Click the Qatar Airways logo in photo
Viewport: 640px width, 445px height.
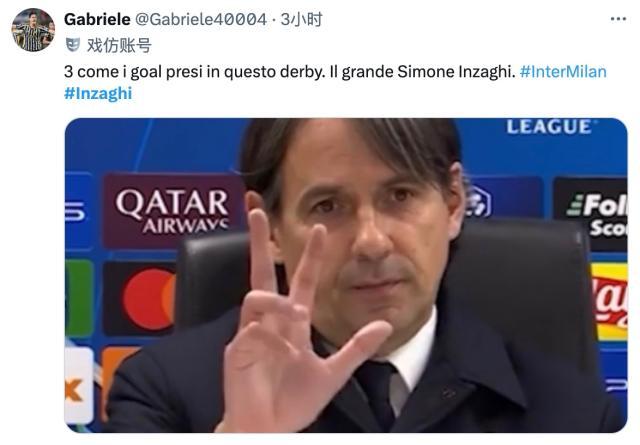tap(173, 211)
